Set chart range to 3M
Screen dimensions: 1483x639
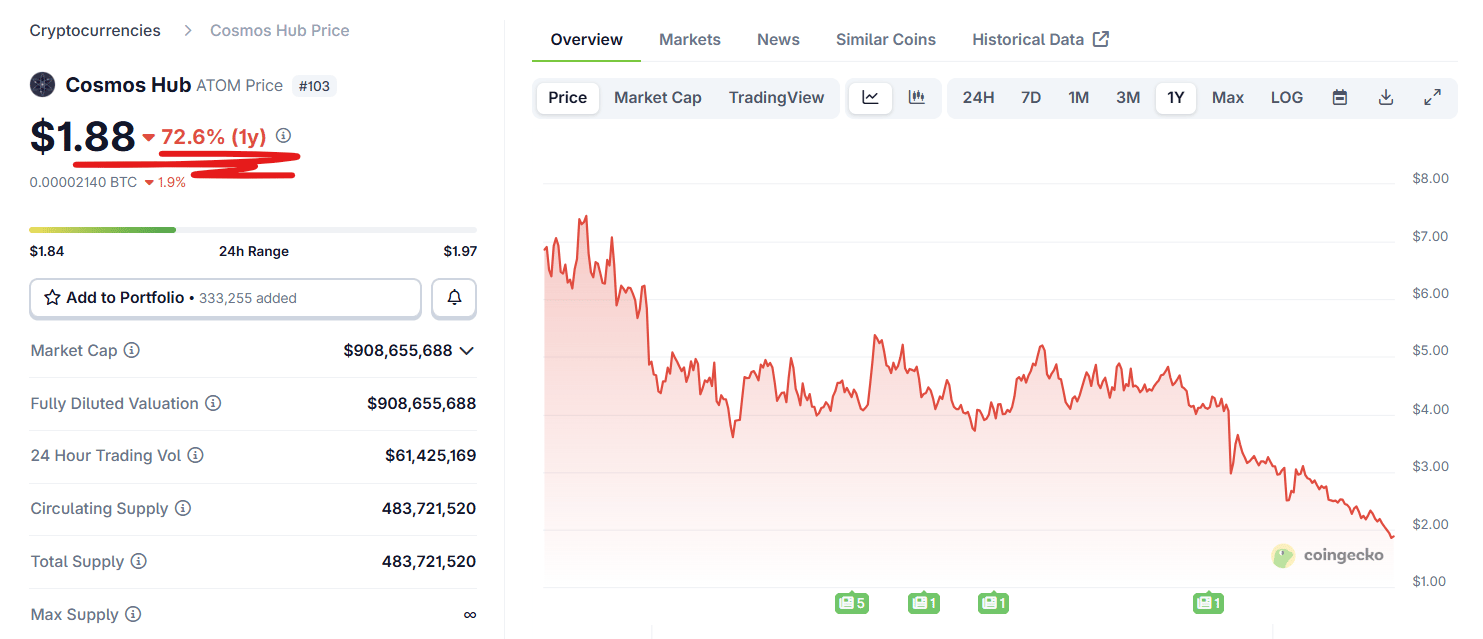[x=1128, y=98]
